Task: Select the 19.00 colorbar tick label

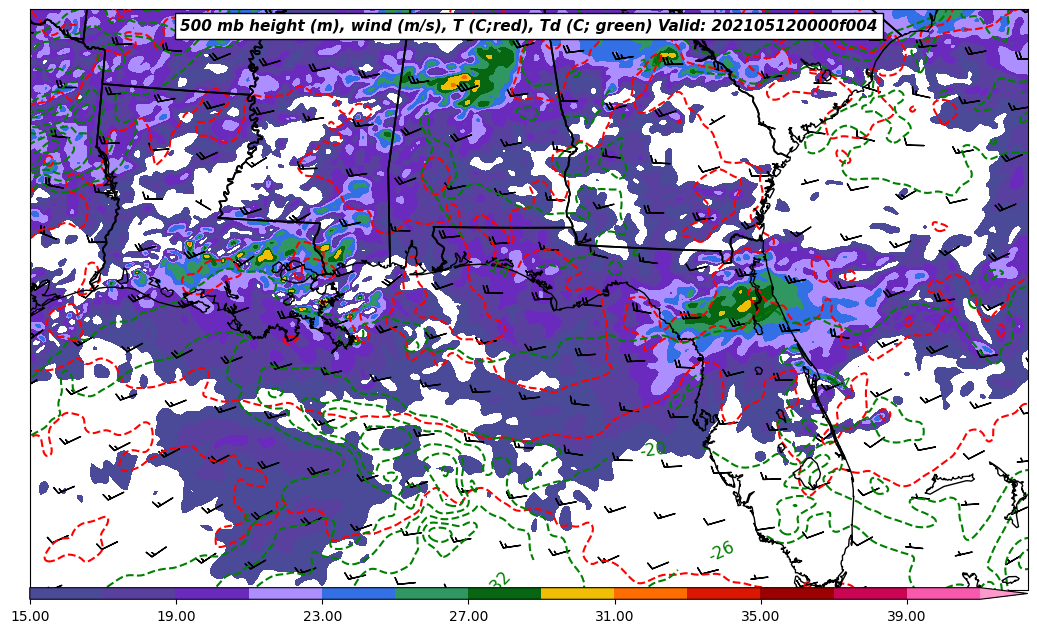Action: (176, 616)
